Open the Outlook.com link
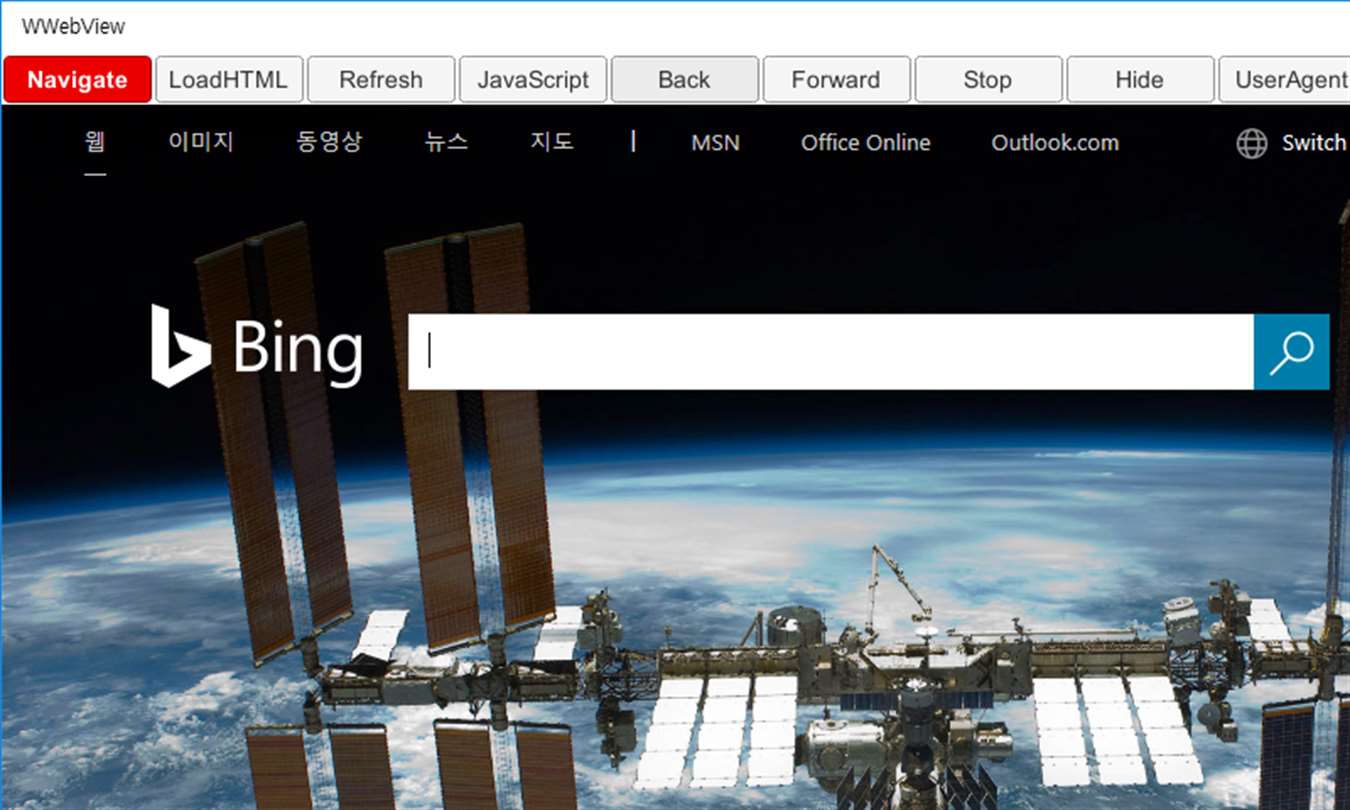 point(1055,143)
